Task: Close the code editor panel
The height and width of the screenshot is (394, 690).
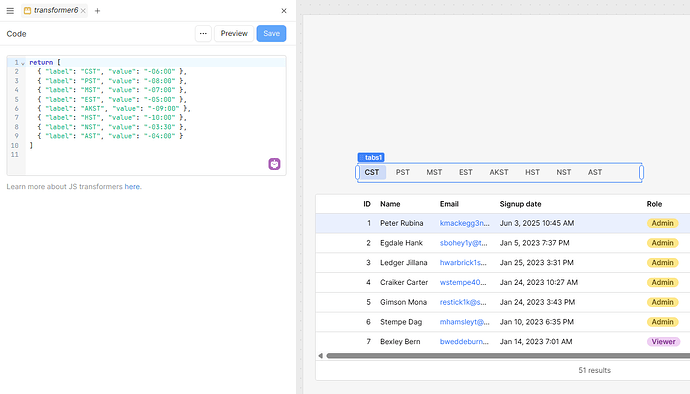Action: (x=284, y=11)
